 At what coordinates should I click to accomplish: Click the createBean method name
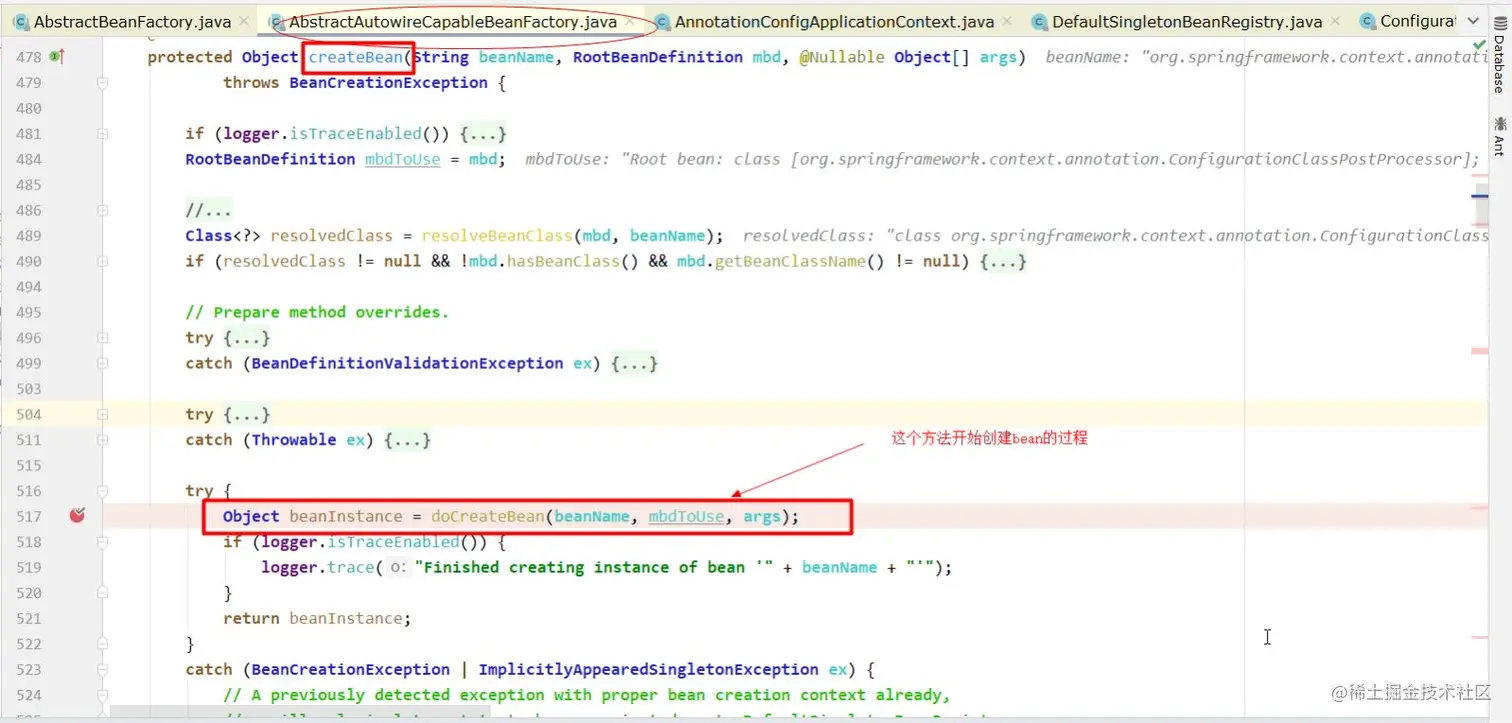click(355, 57)
